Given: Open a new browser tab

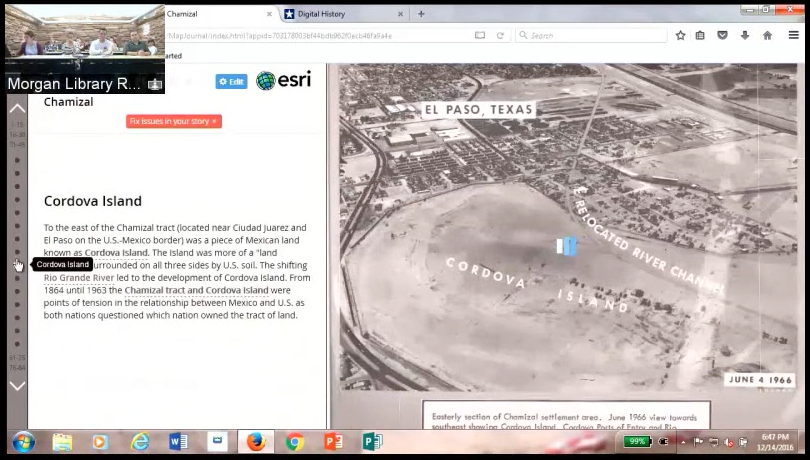Looking at the screenshot, I should coord(421,14).
